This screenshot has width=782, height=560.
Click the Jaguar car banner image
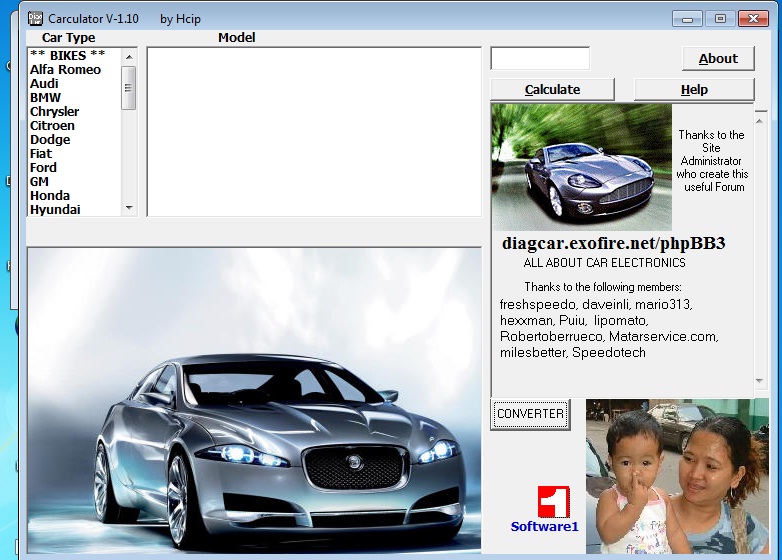(x=254, y=401)
